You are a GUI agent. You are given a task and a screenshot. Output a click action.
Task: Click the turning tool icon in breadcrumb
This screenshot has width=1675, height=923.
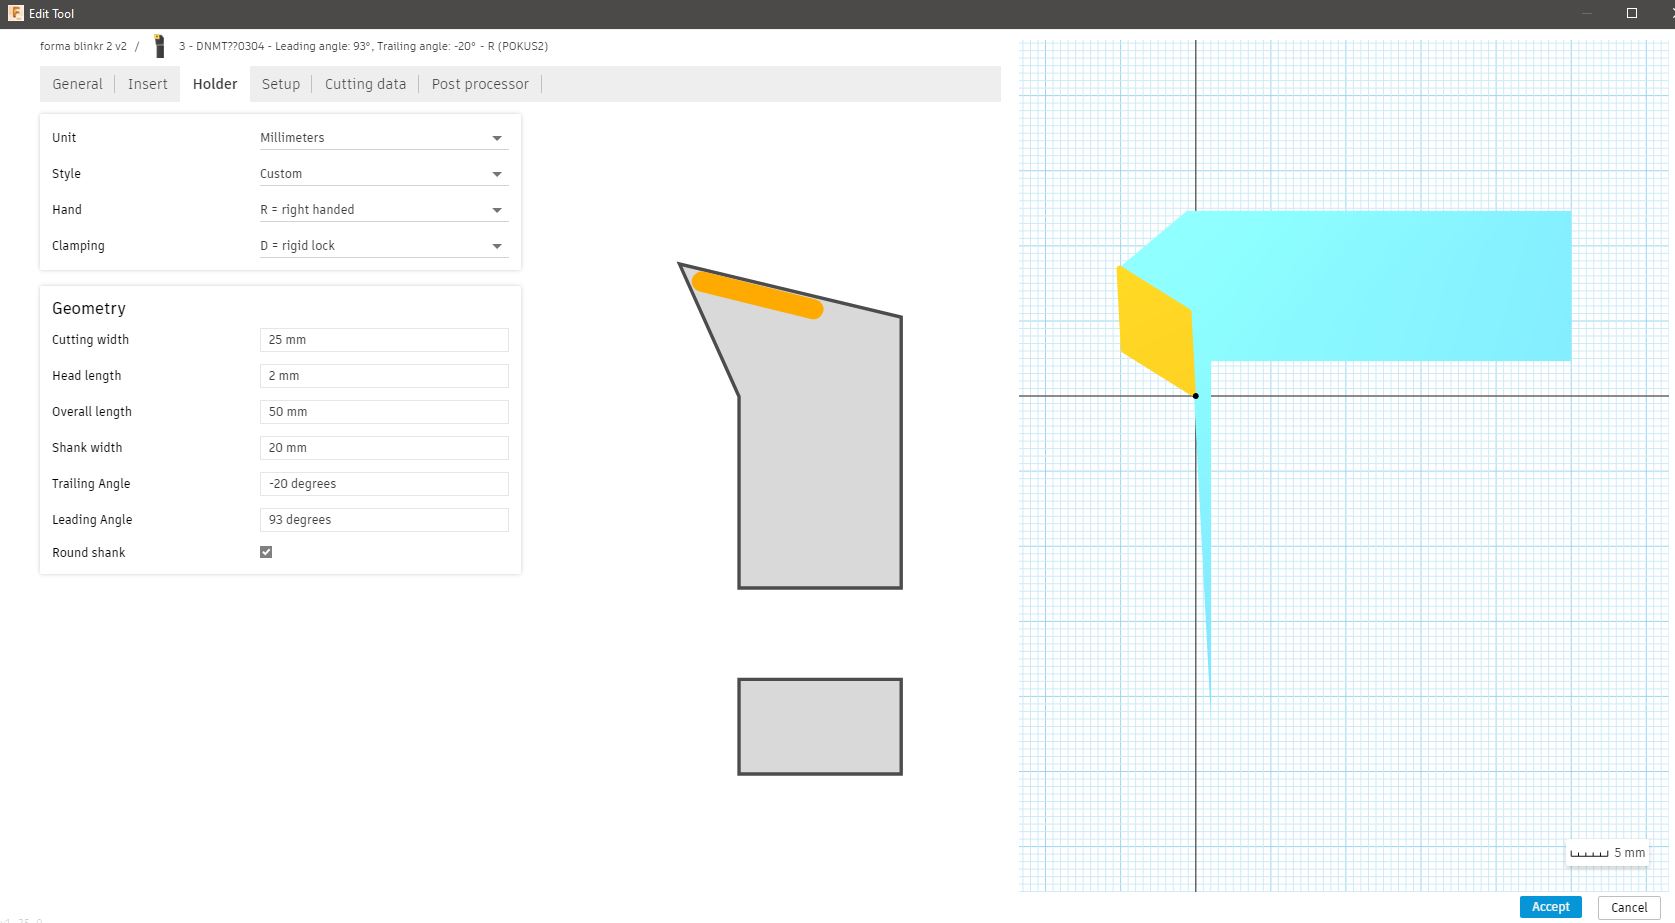click(159, 46)
